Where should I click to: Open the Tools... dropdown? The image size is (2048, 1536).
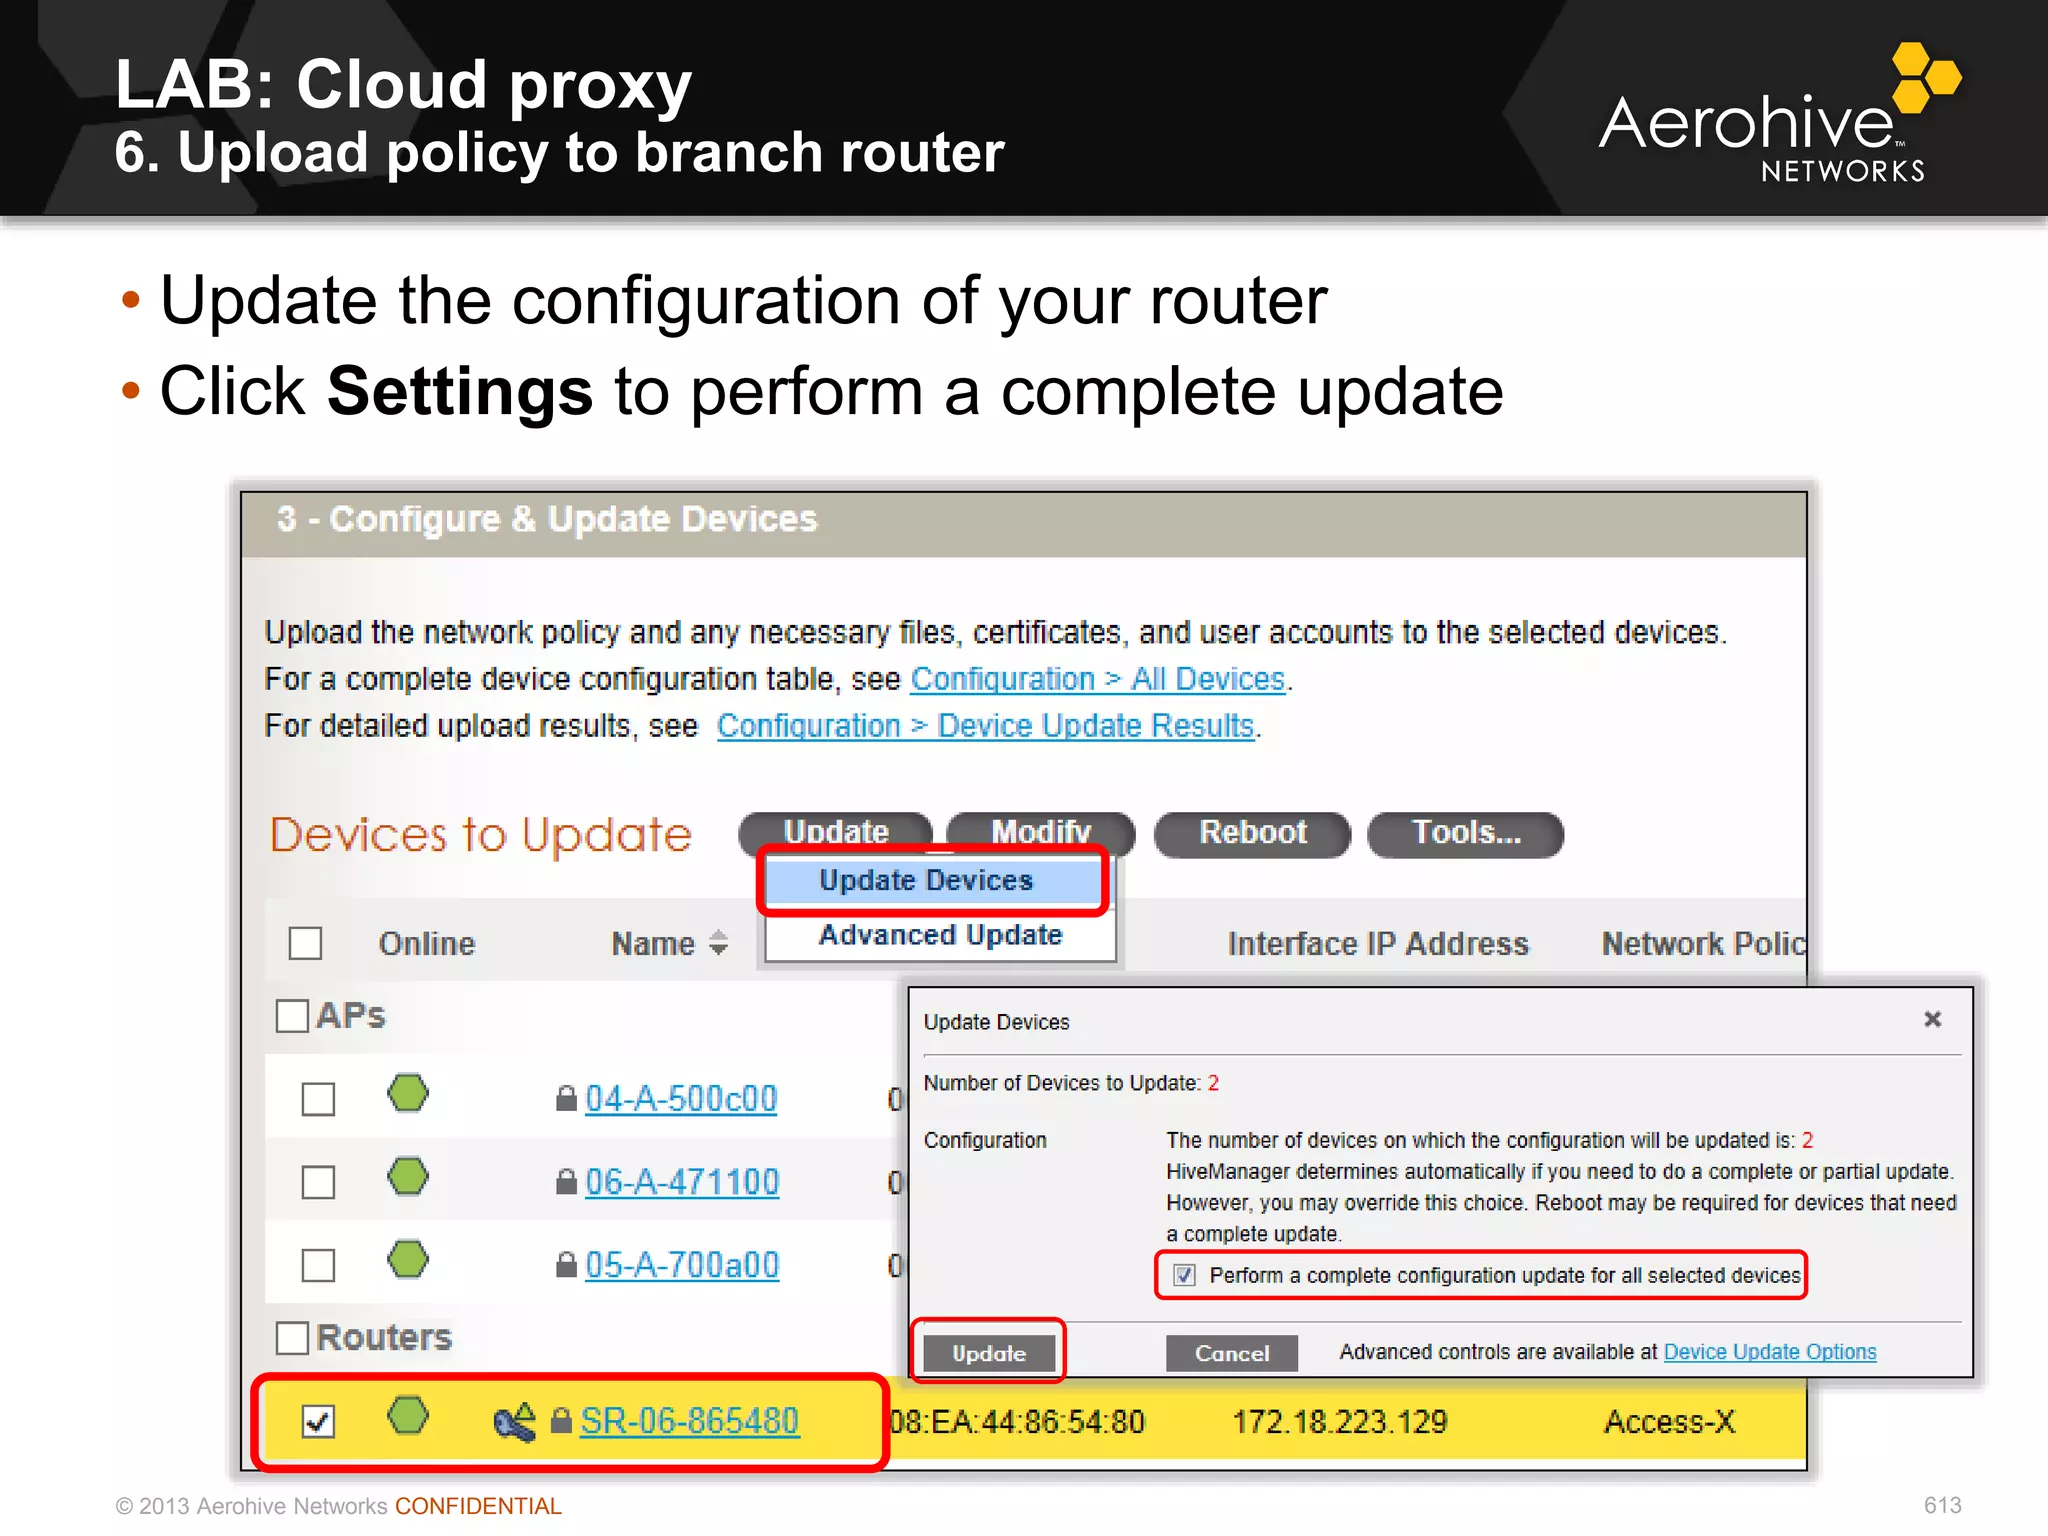click(1465, 834)
